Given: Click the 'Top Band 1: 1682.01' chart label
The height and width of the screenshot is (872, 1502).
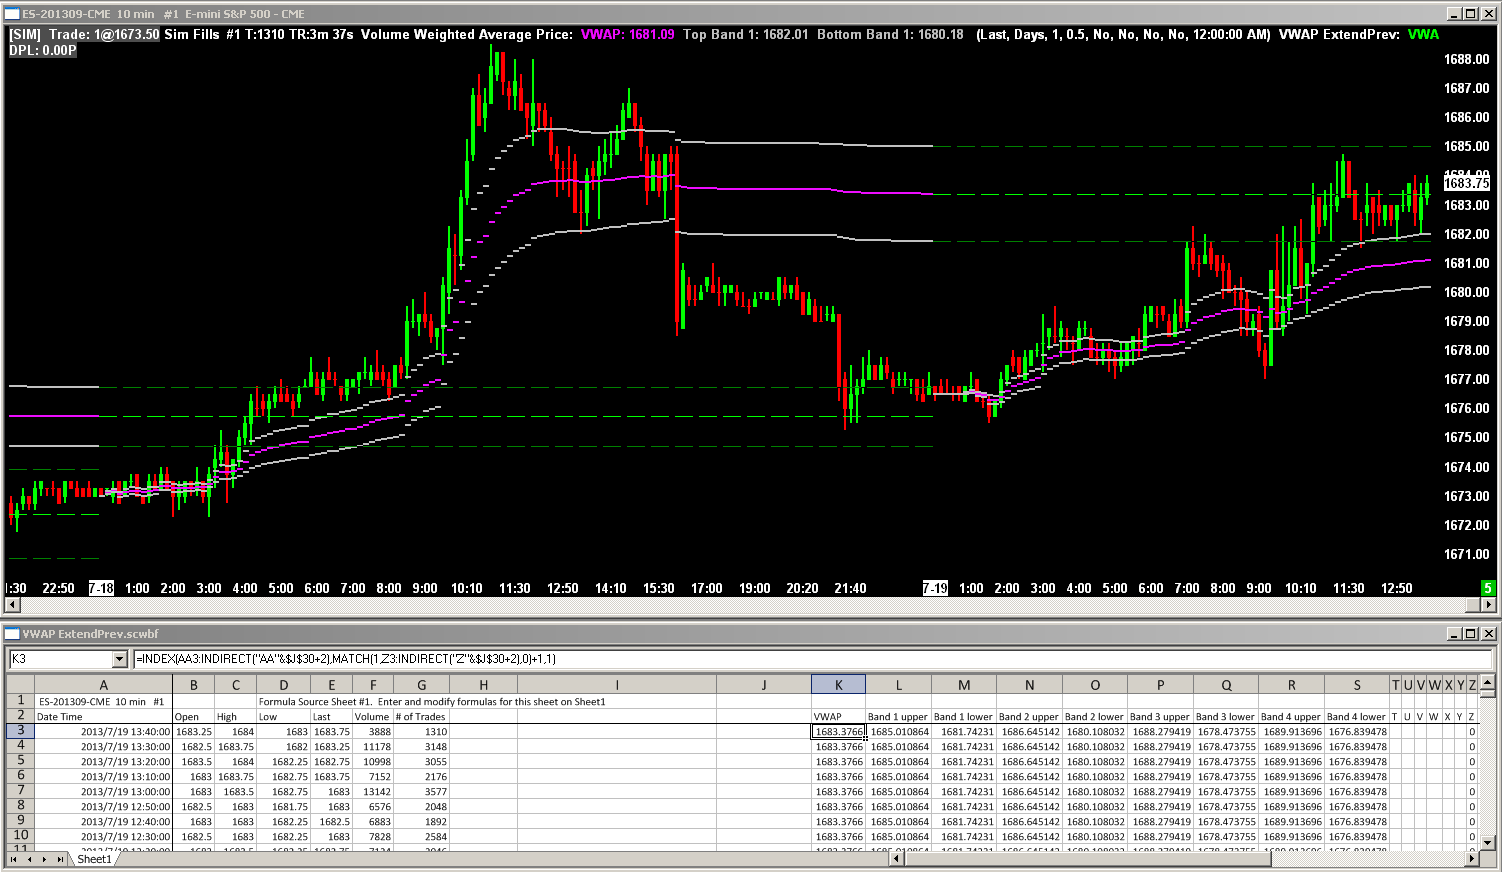Looking at the screenshot, I should coord(745,34).
